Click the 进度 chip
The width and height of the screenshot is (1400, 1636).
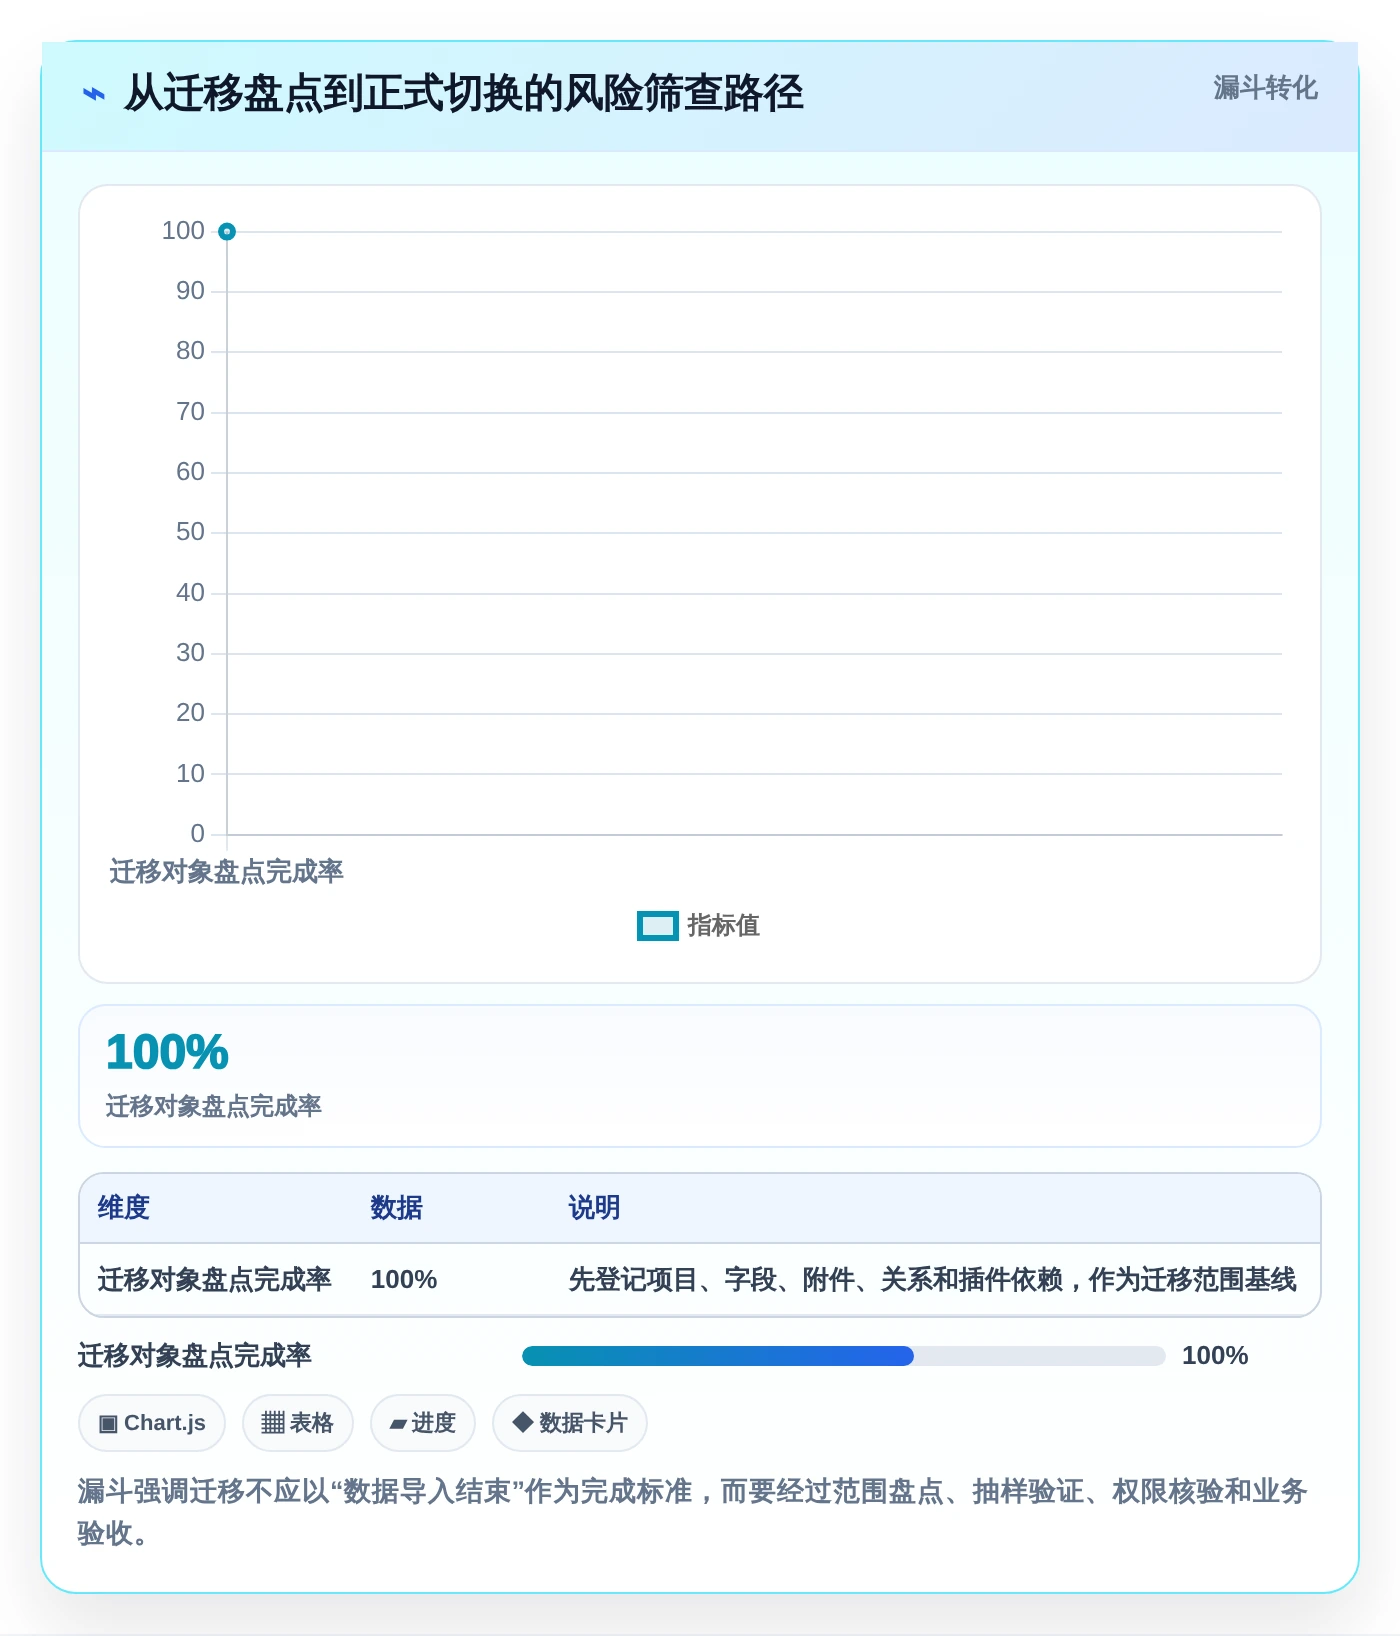point(423,1423)
